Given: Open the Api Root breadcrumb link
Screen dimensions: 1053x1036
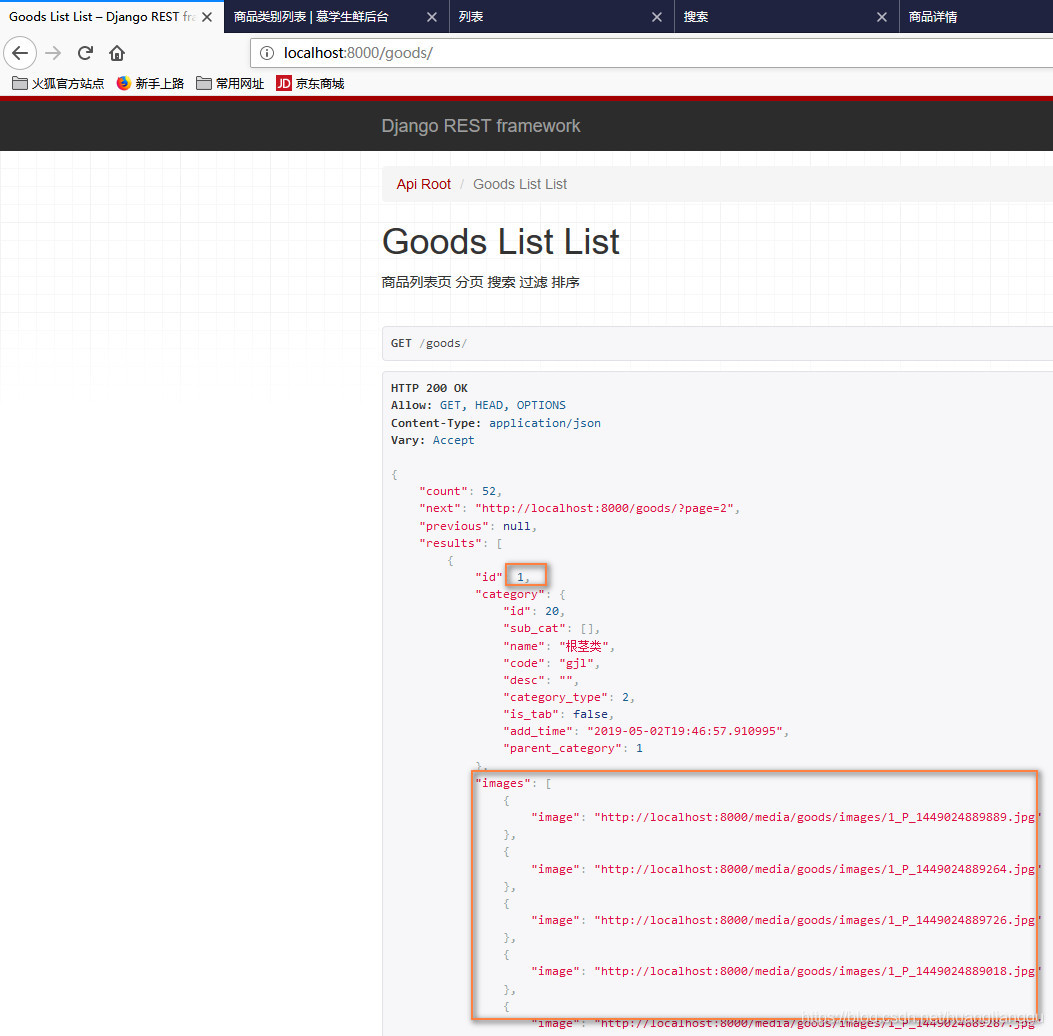Looking at the screenshot, I should point(424,184).
